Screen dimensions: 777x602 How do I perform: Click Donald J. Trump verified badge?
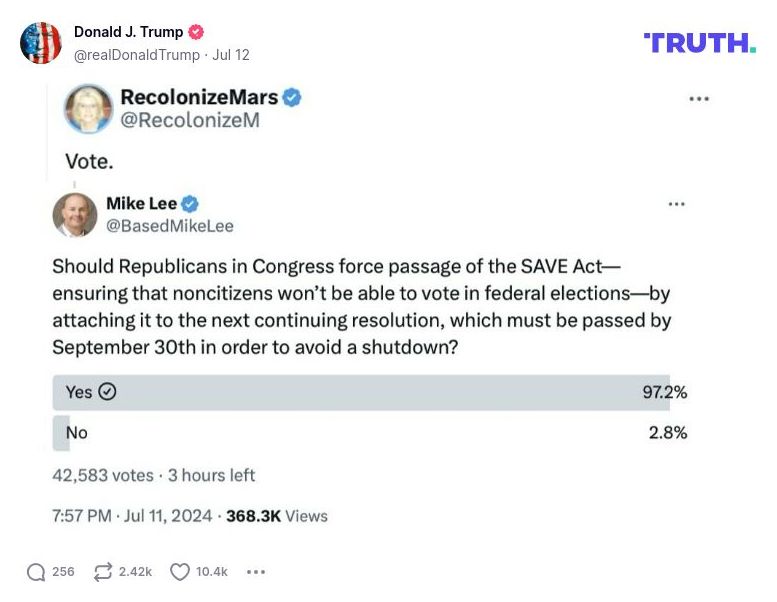[x=196, y=32]
